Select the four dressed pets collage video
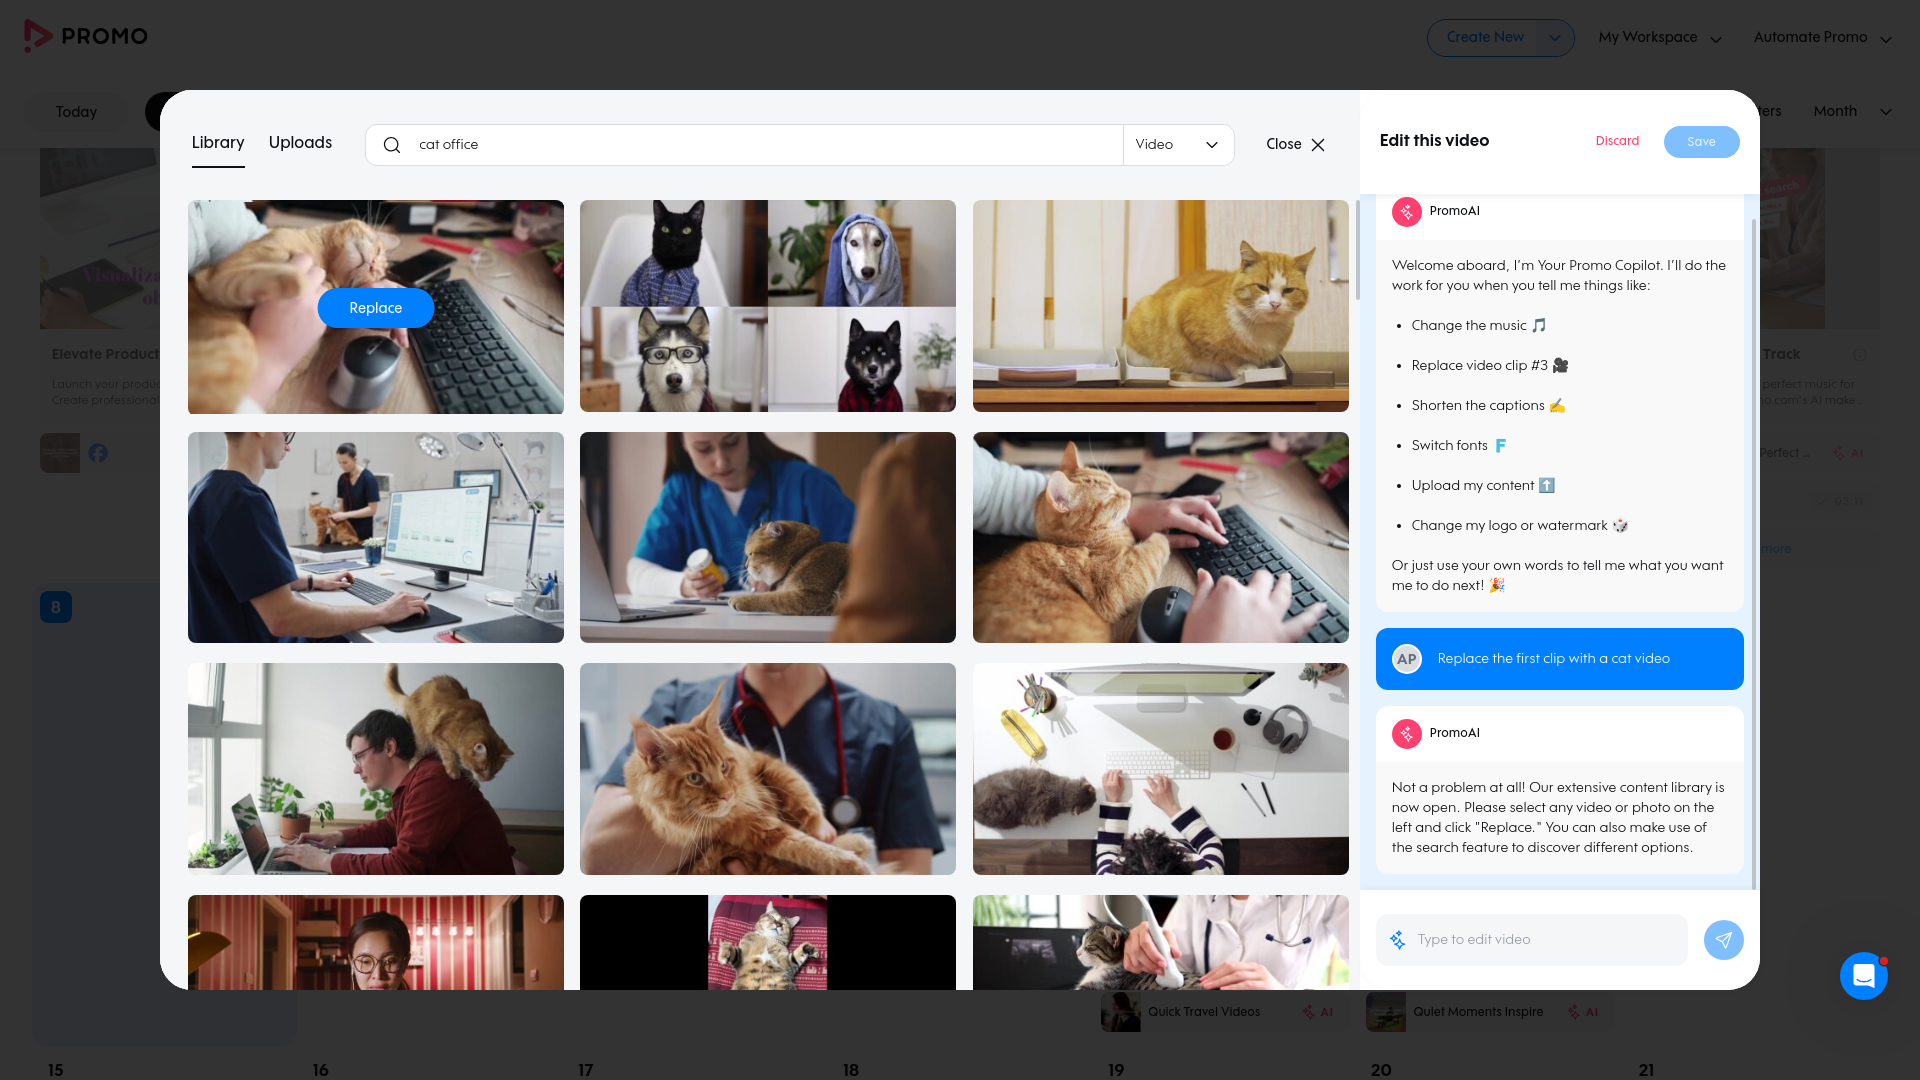Viewport: 1920px width, 1080px height. (768, 306)
